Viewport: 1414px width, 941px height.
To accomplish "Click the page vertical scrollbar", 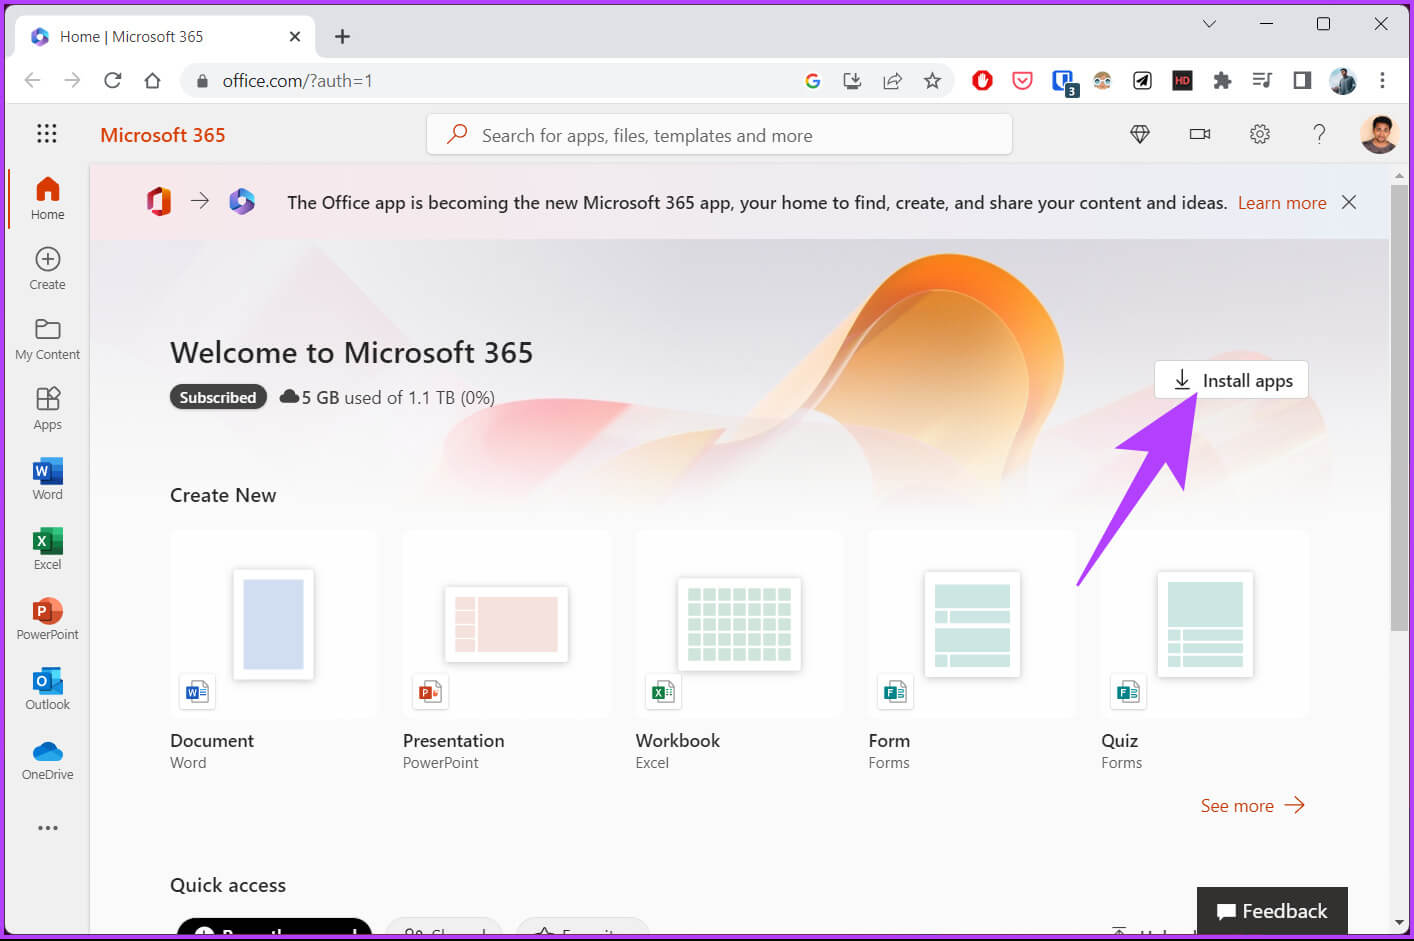I will [1399, 408].
